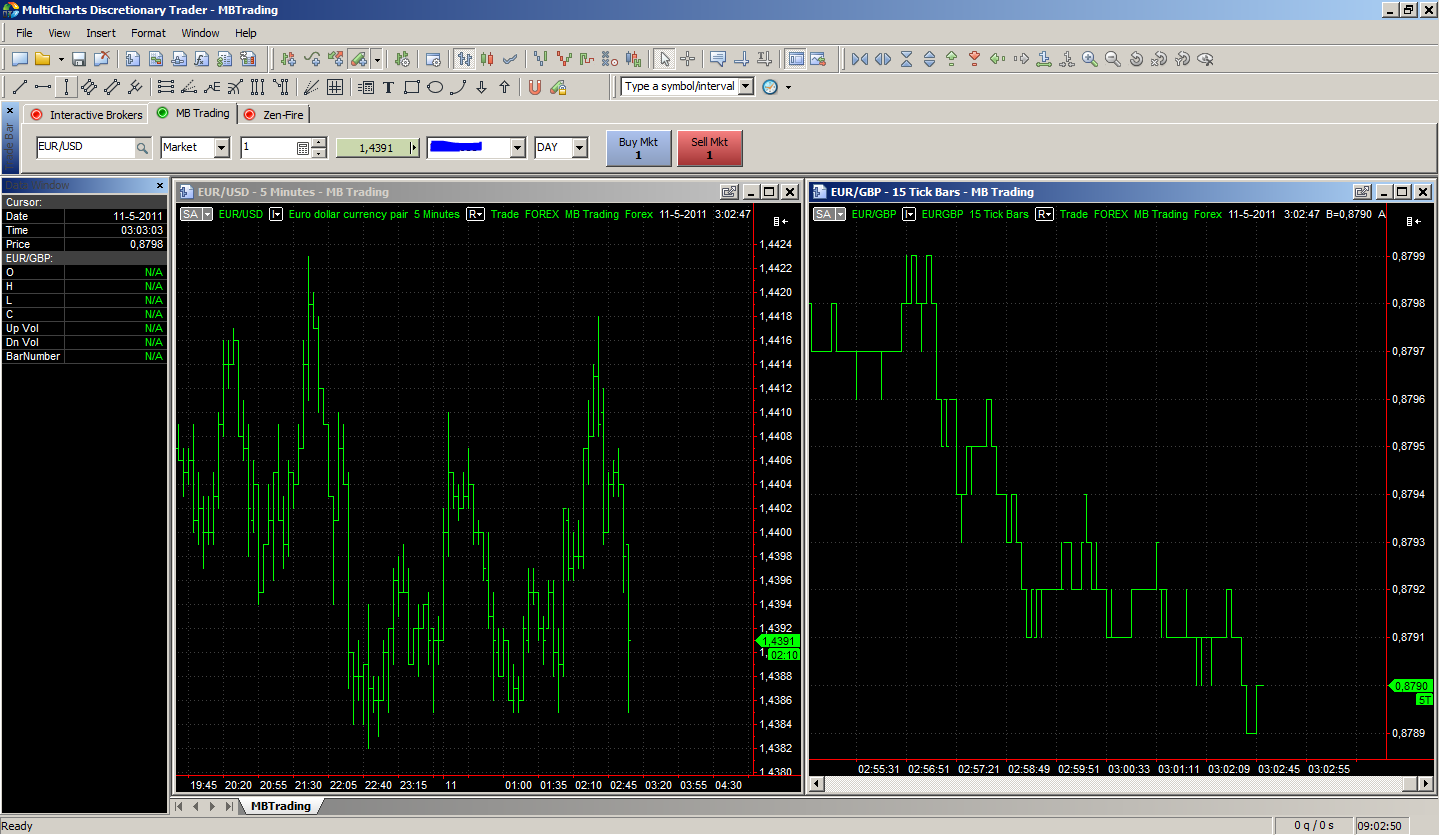
Task: Click the red down arrow toolbar icon
Action: coord(974,59)
